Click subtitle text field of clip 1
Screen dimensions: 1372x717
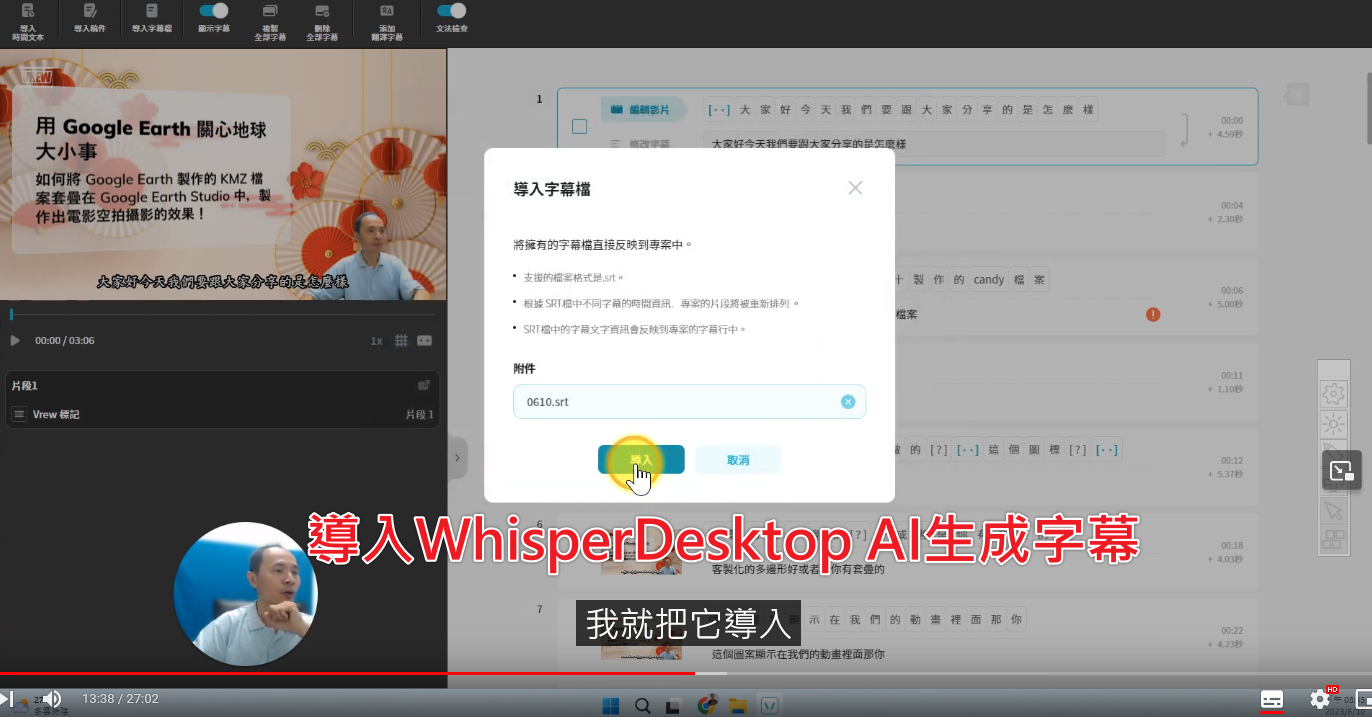click(x=935, y=144)
